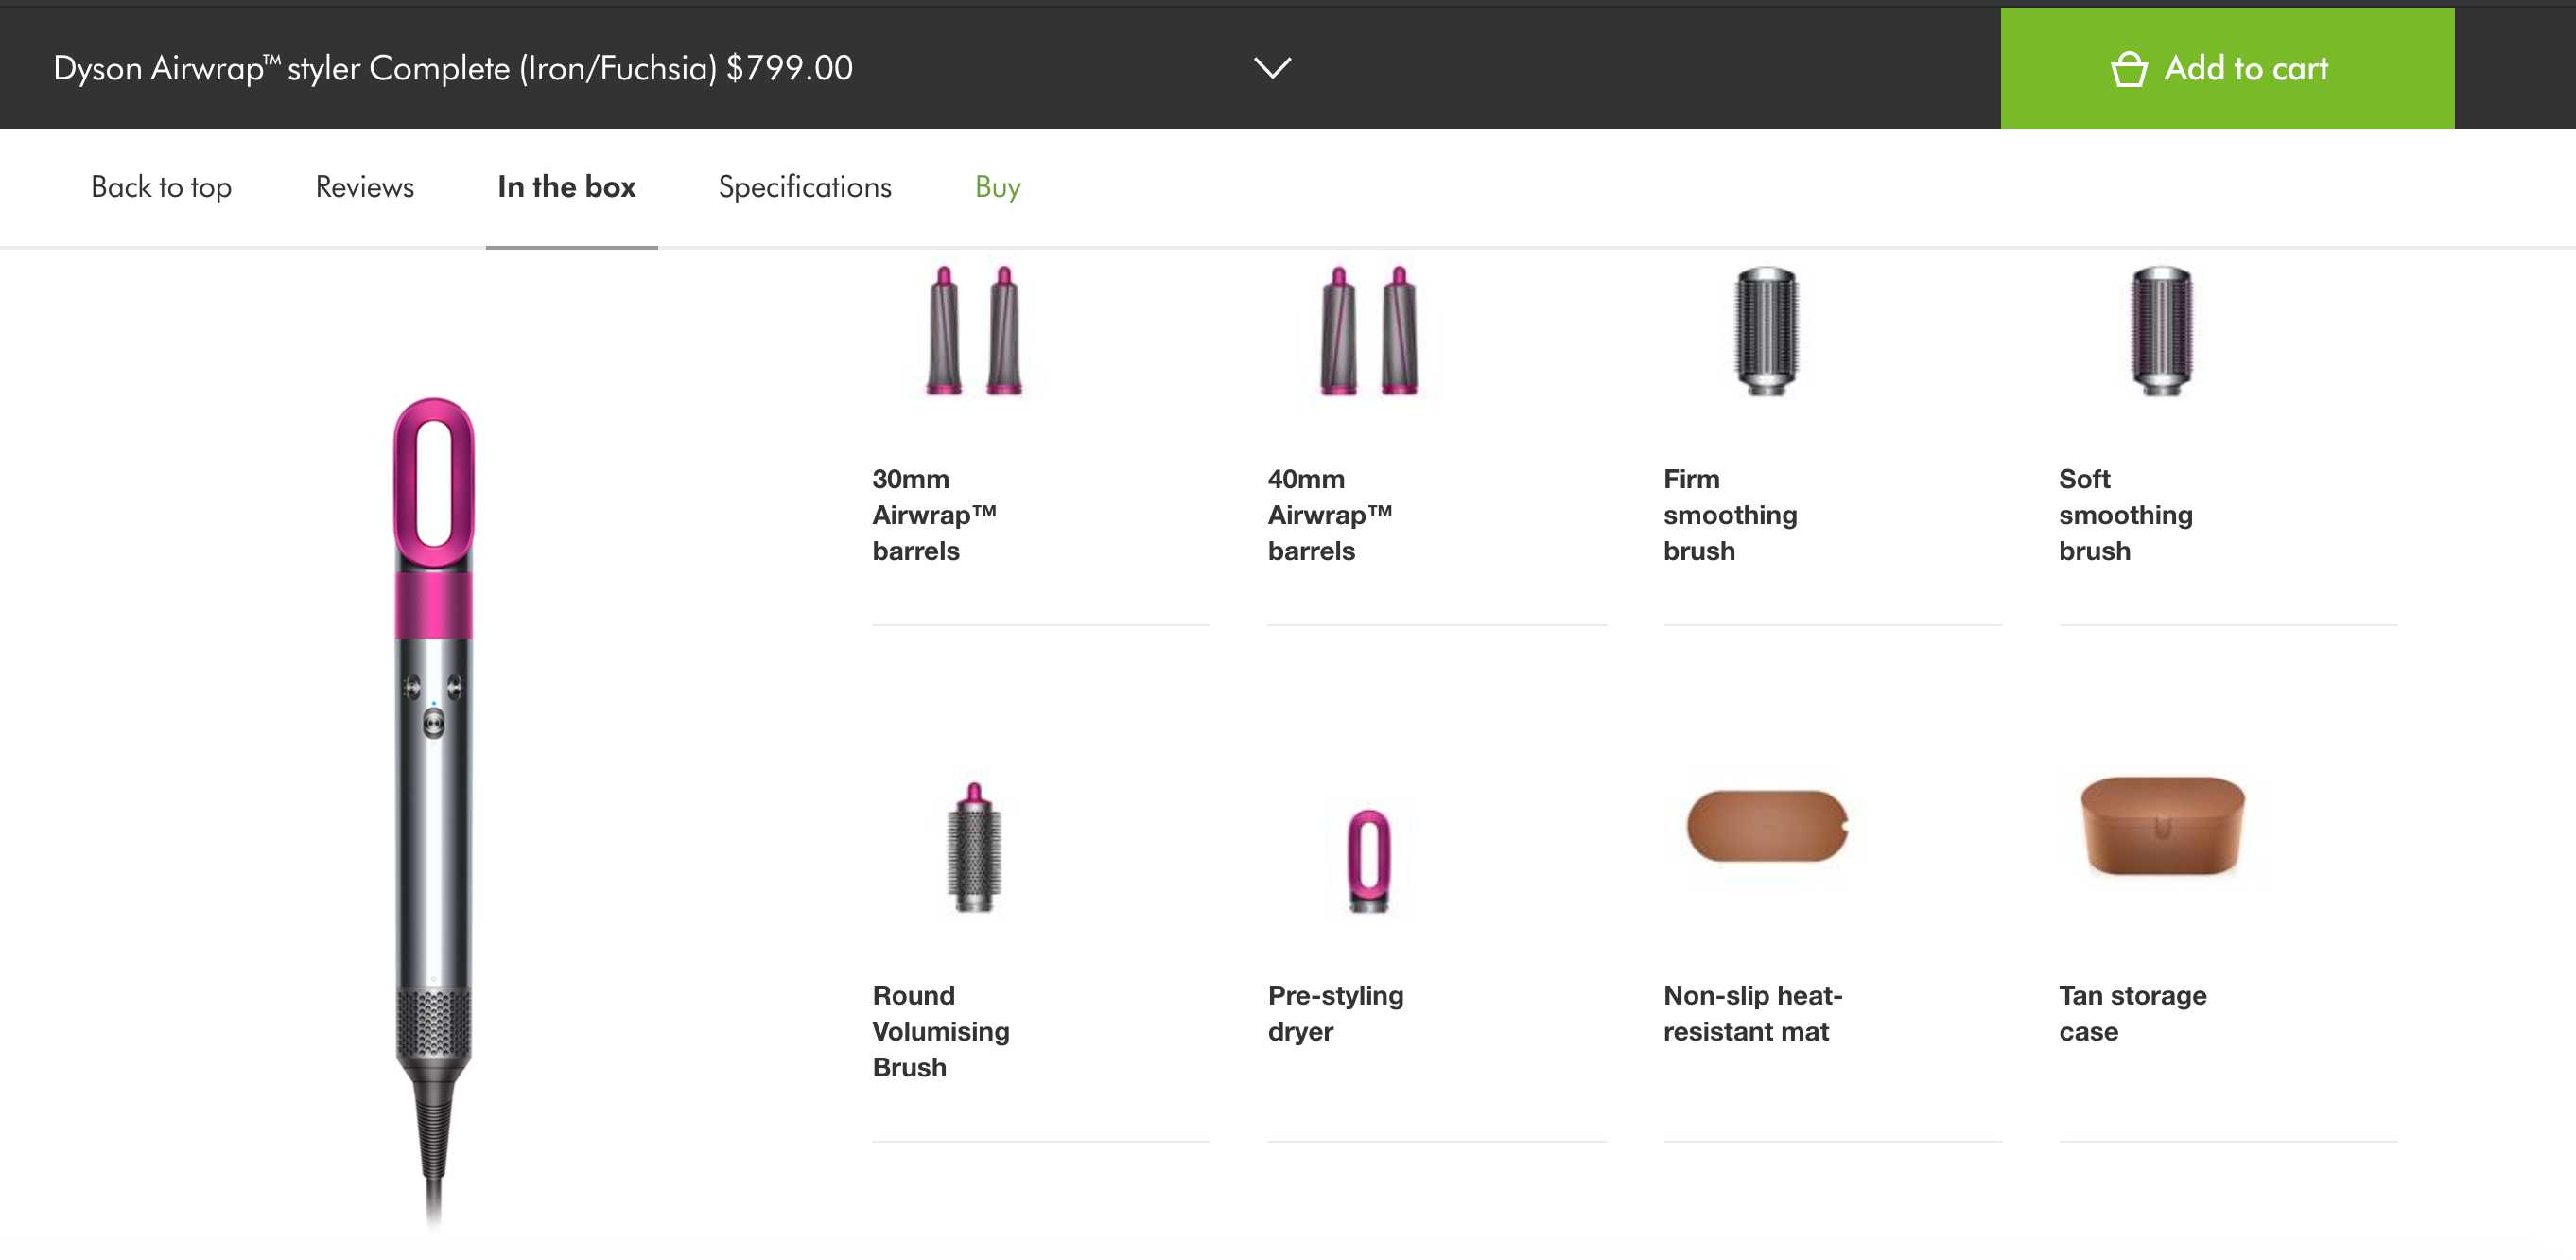Switch to the Reviews tab
Viewport: 2576px width, 1260px height.
click(364, 187)
